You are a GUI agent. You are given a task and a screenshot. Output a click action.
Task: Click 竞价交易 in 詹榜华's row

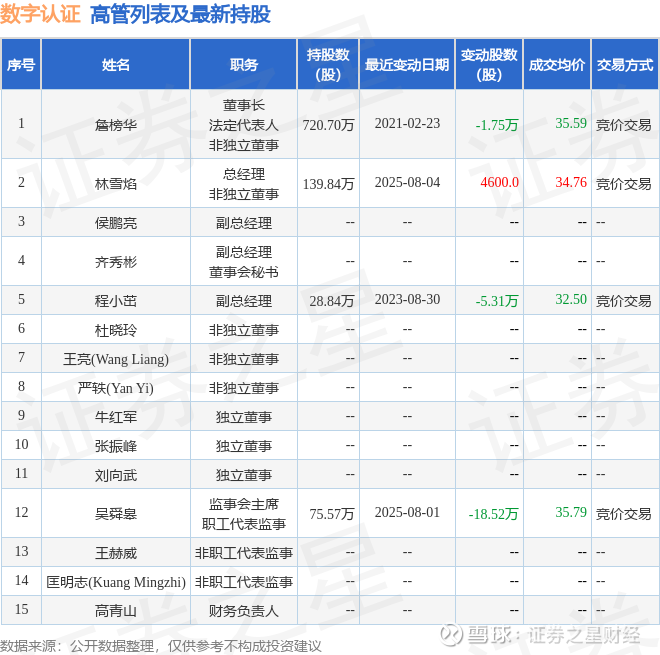pos(623,125)
